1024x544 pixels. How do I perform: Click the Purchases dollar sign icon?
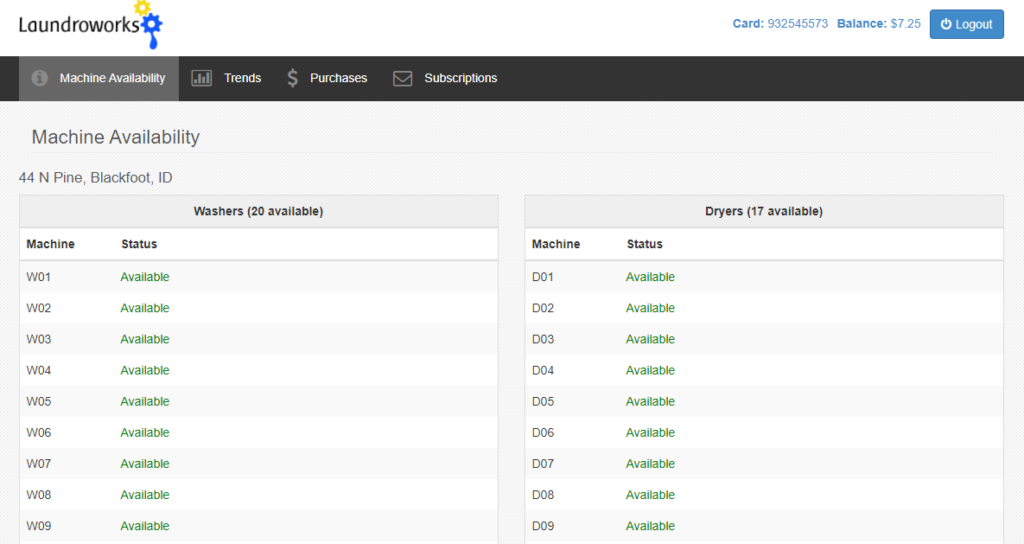[x=293, y=78]
